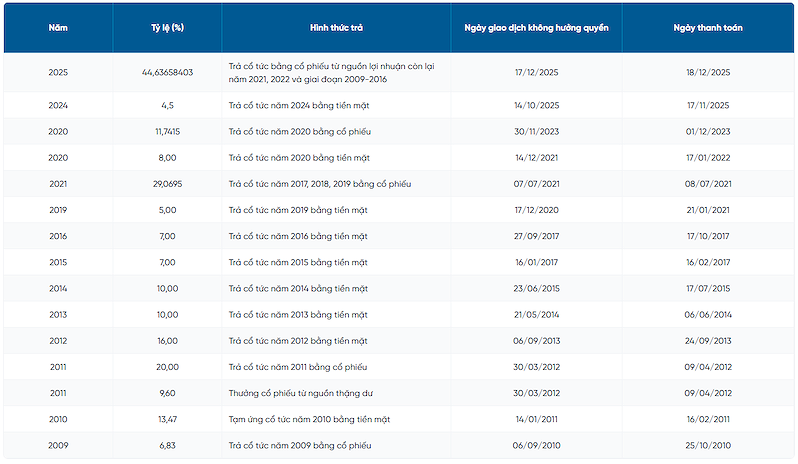798x464 pixels.
Task: Click 'Tạm ứng cổ tức năm 2010 bằng tiền mặt'
Action: (309, 420)
